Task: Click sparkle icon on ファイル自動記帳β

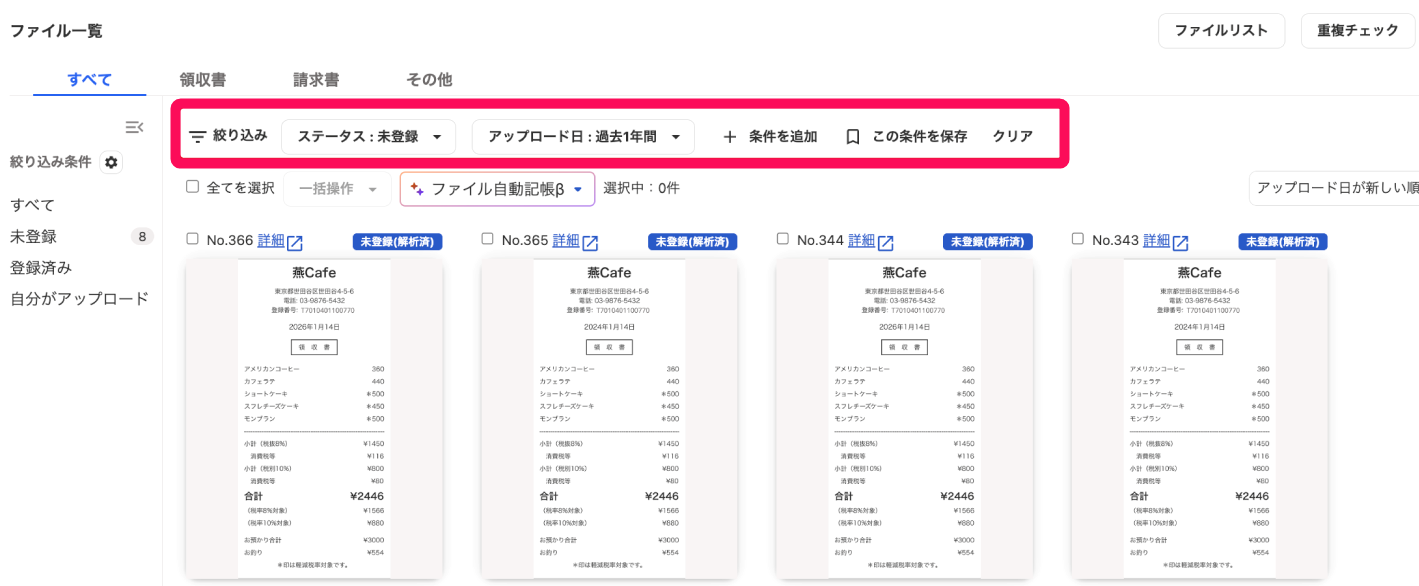Action: [417, 189]
